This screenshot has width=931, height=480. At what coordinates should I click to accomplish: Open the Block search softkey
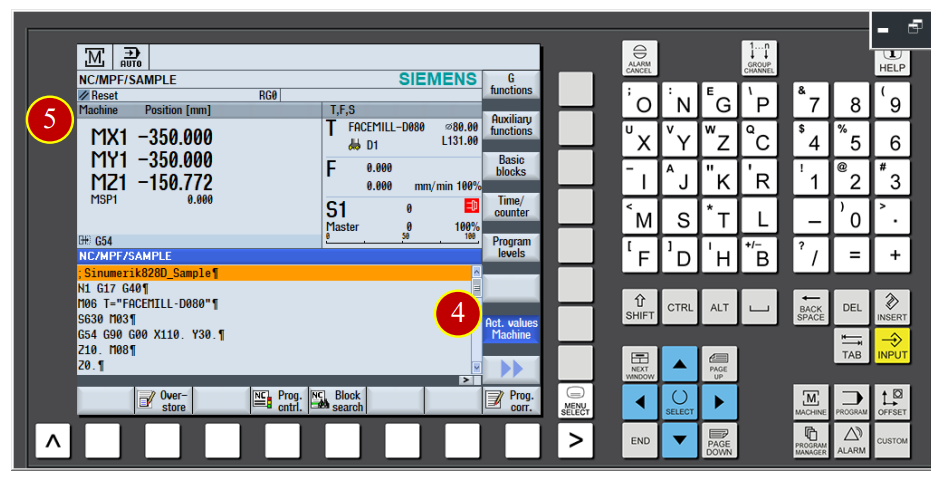(x=337, y=401)
